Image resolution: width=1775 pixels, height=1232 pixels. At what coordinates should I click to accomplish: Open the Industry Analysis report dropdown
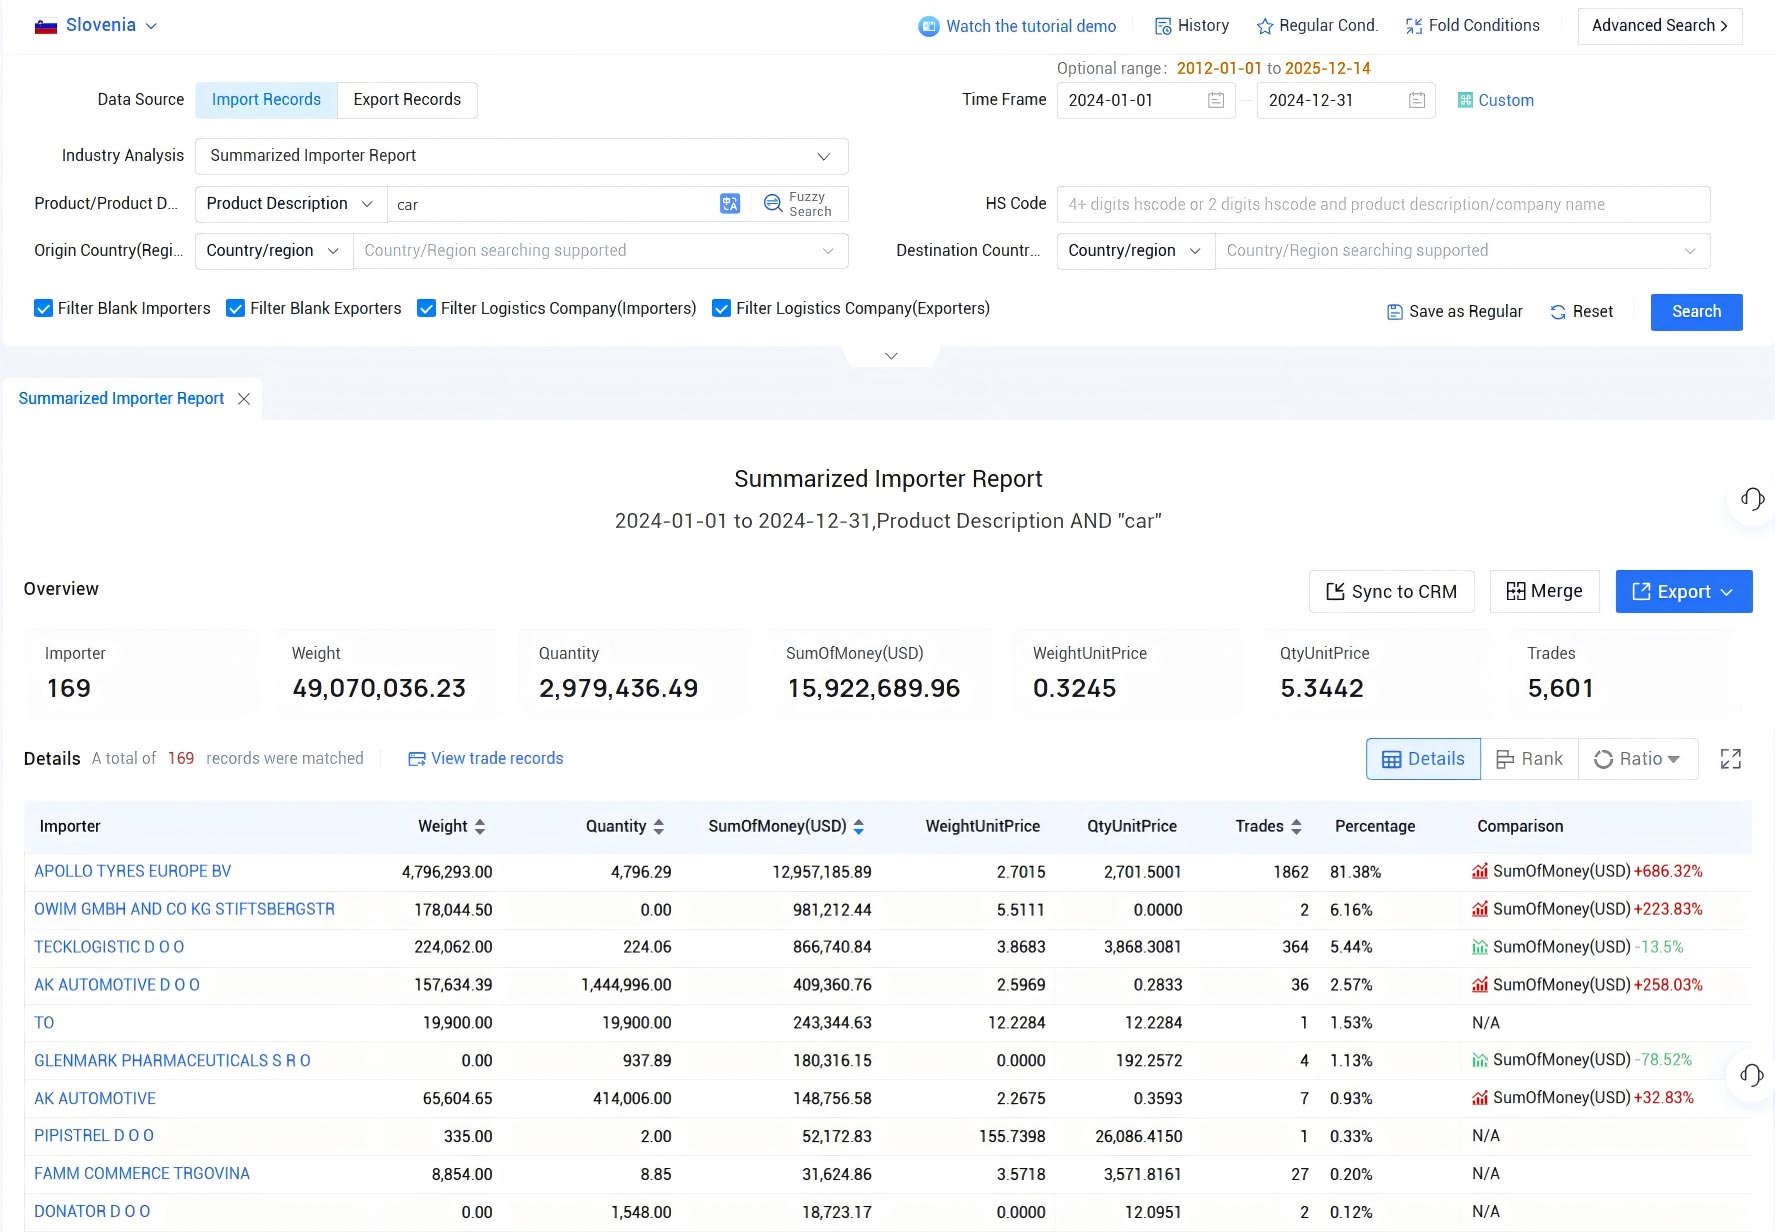click(522, 156)
